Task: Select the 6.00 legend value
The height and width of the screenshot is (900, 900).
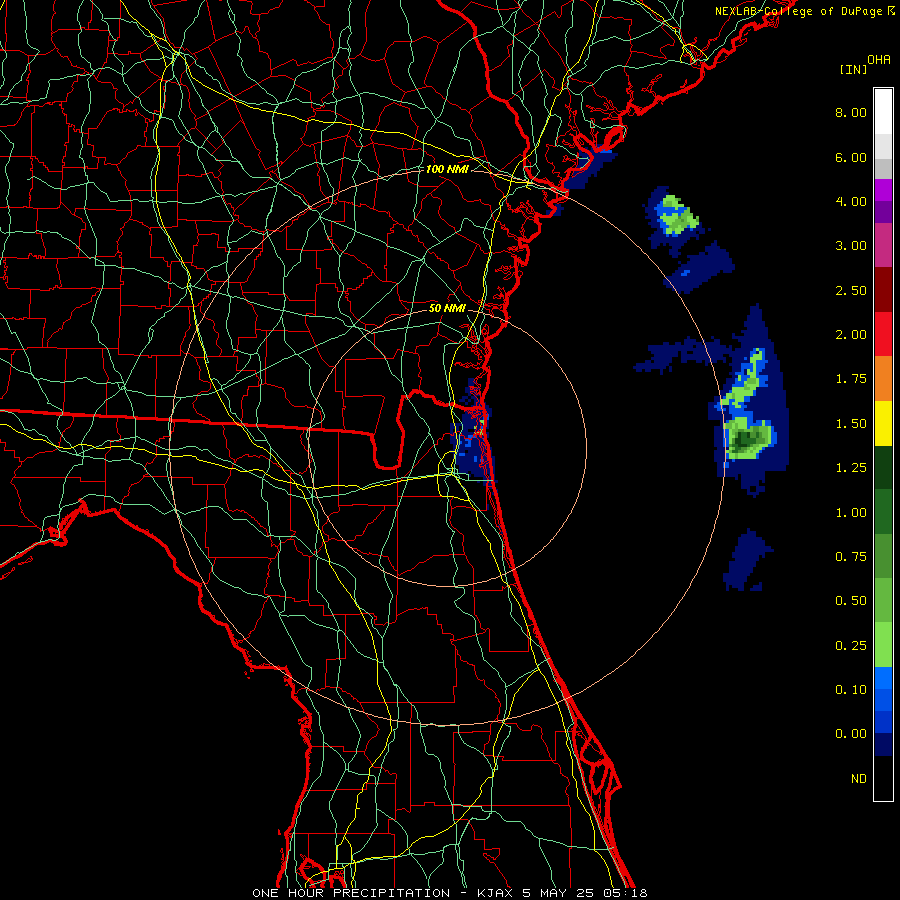Action: [851, 157]
